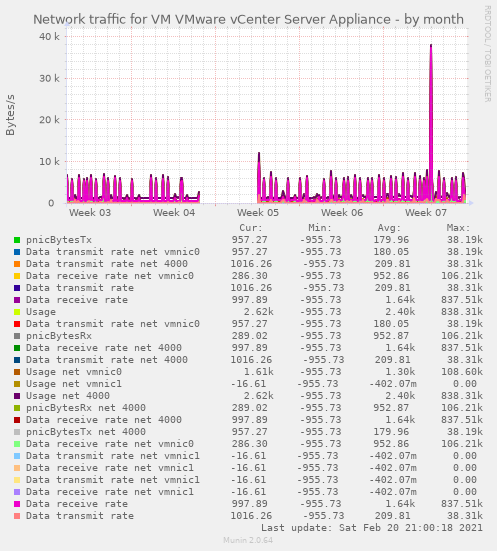Image resolution: width=497 pixels, height=551 pixels.
Task: Click the yellow Data receive rate net vmnic0 swatch
Action: [x=17, y=276]
